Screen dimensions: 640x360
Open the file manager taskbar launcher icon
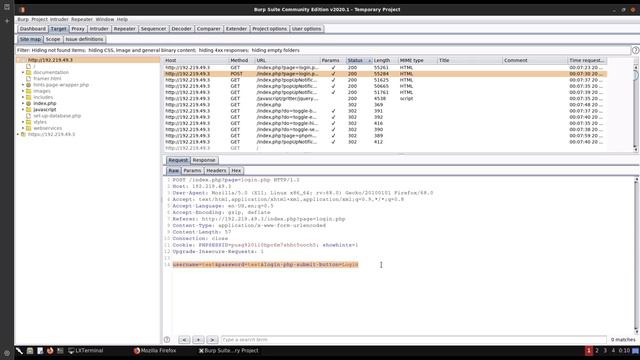tap(30, 351)
